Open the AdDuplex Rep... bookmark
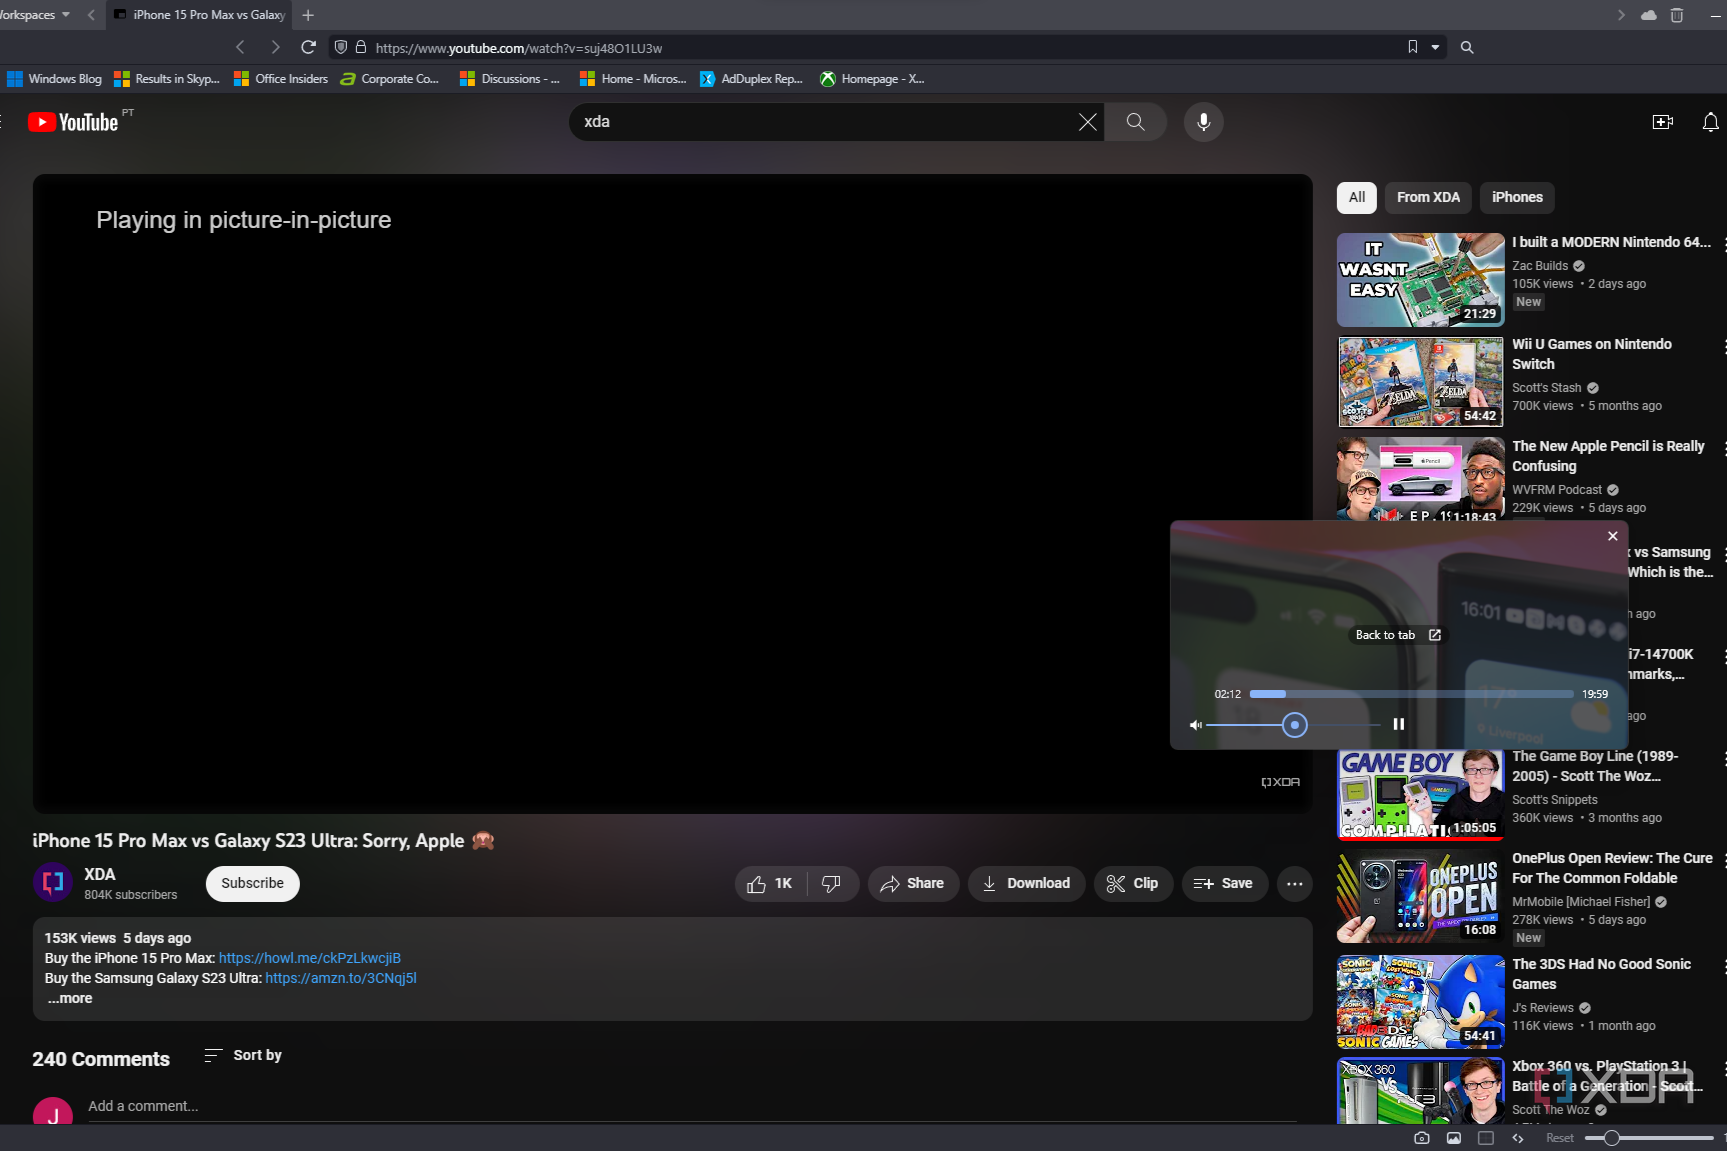This screenshot has height=1151, width=1727. [x=751, y=79]
